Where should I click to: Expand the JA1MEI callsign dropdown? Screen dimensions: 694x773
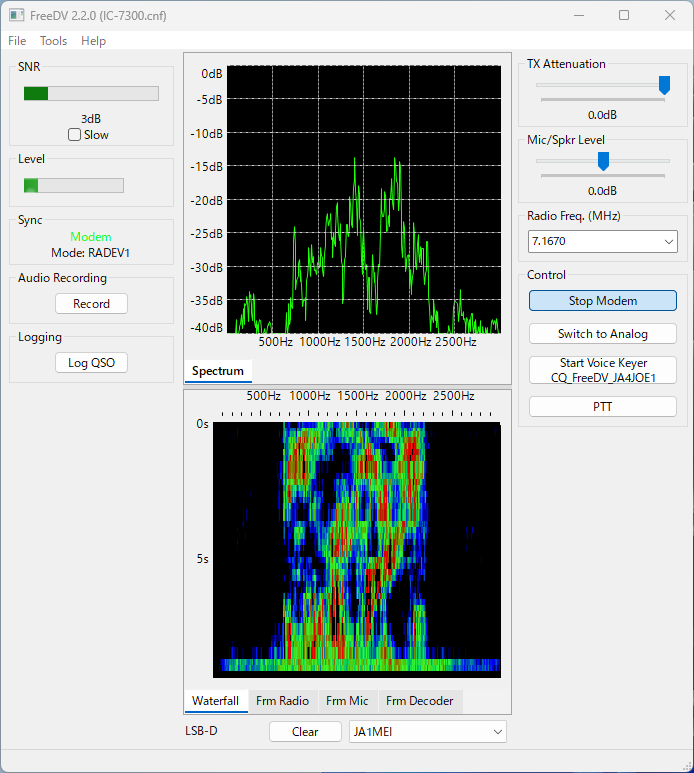coord(498,732)
